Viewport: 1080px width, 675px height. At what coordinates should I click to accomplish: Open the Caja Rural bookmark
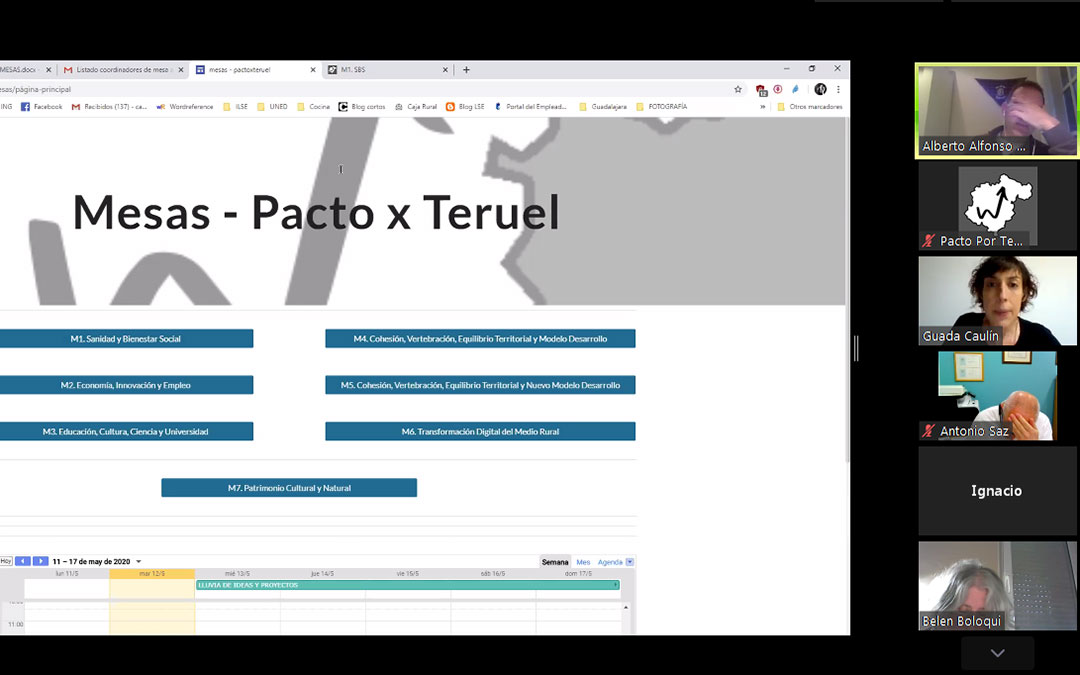click(x=416, y=107)
